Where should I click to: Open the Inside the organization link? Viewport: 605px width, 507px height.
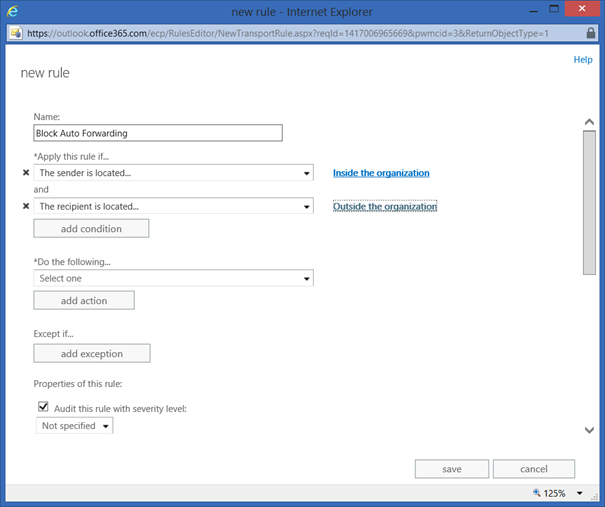tap(381, 173)
